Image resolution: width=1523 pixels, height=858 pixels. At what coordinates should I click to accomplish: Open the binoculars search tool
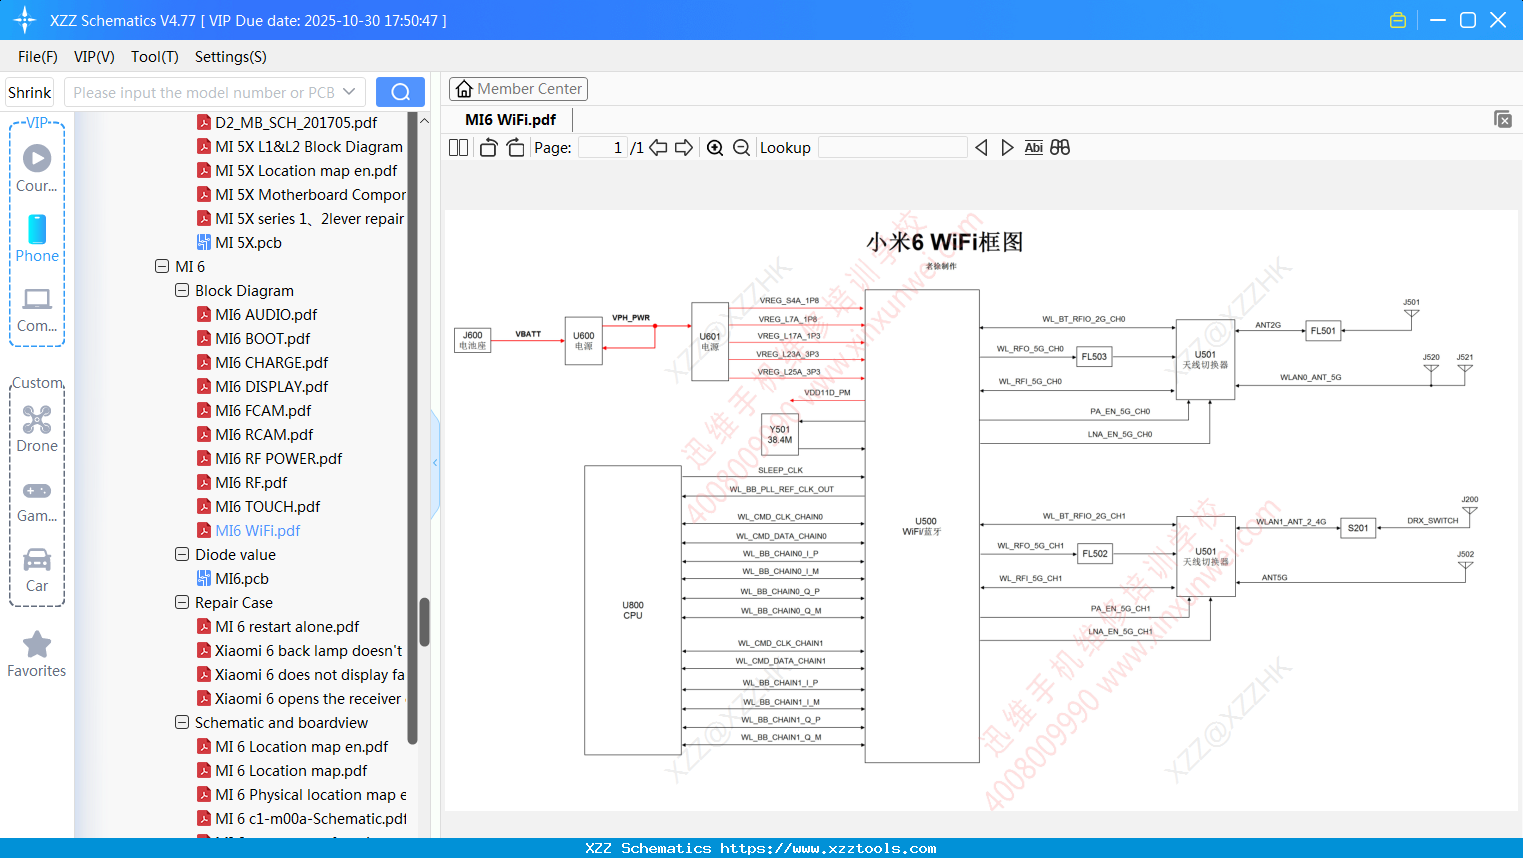coord(1060,147)
